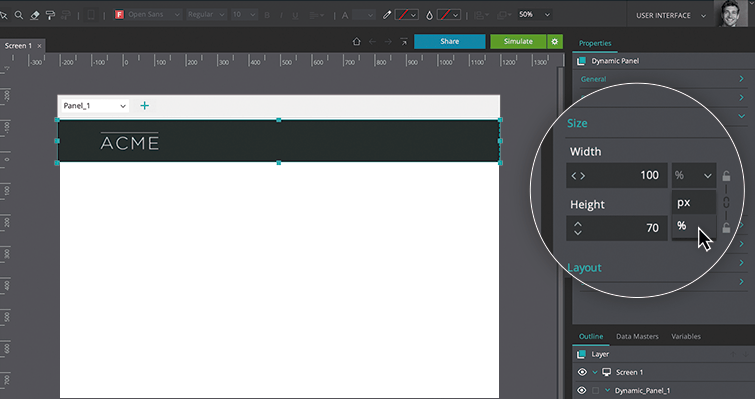The image size is (755, 399).
Task: Toggle the width lock icon
Action: pyautogui.click(x=726, y=176)
